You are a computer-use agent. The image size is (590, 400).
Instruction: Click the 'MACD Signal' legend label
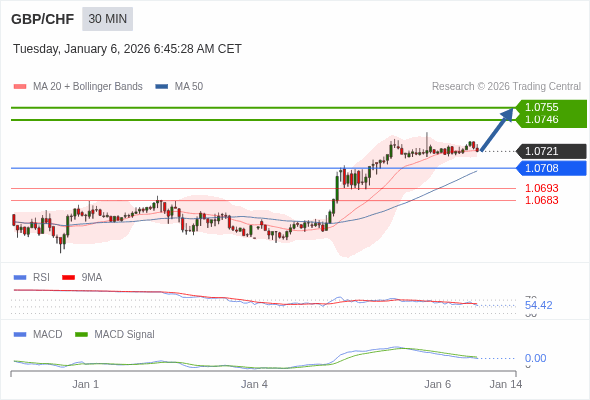click(124, 335)
